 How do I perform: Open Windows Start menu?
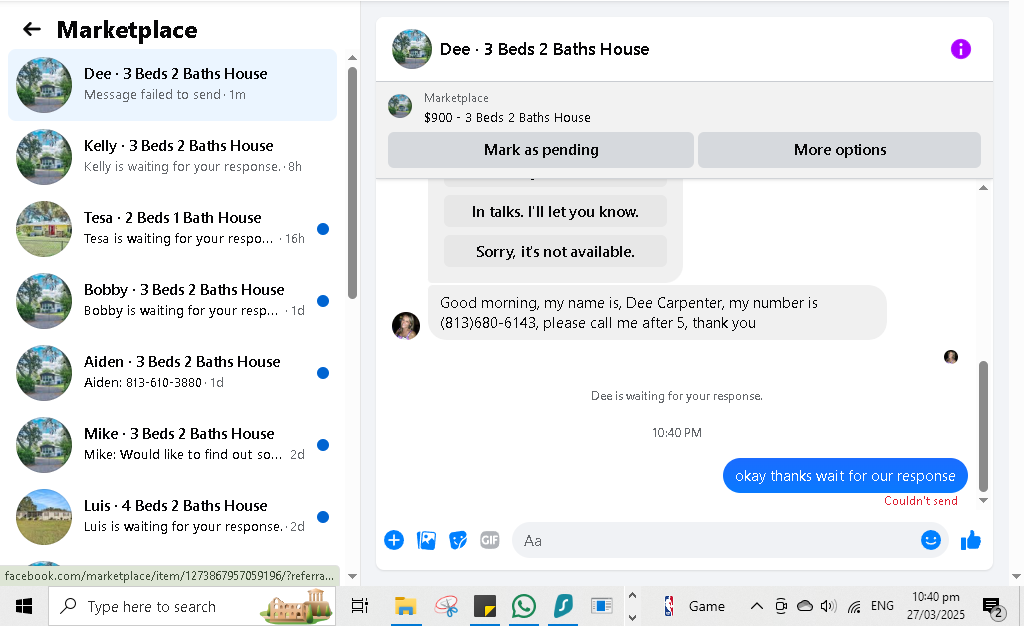click(24, 606)
